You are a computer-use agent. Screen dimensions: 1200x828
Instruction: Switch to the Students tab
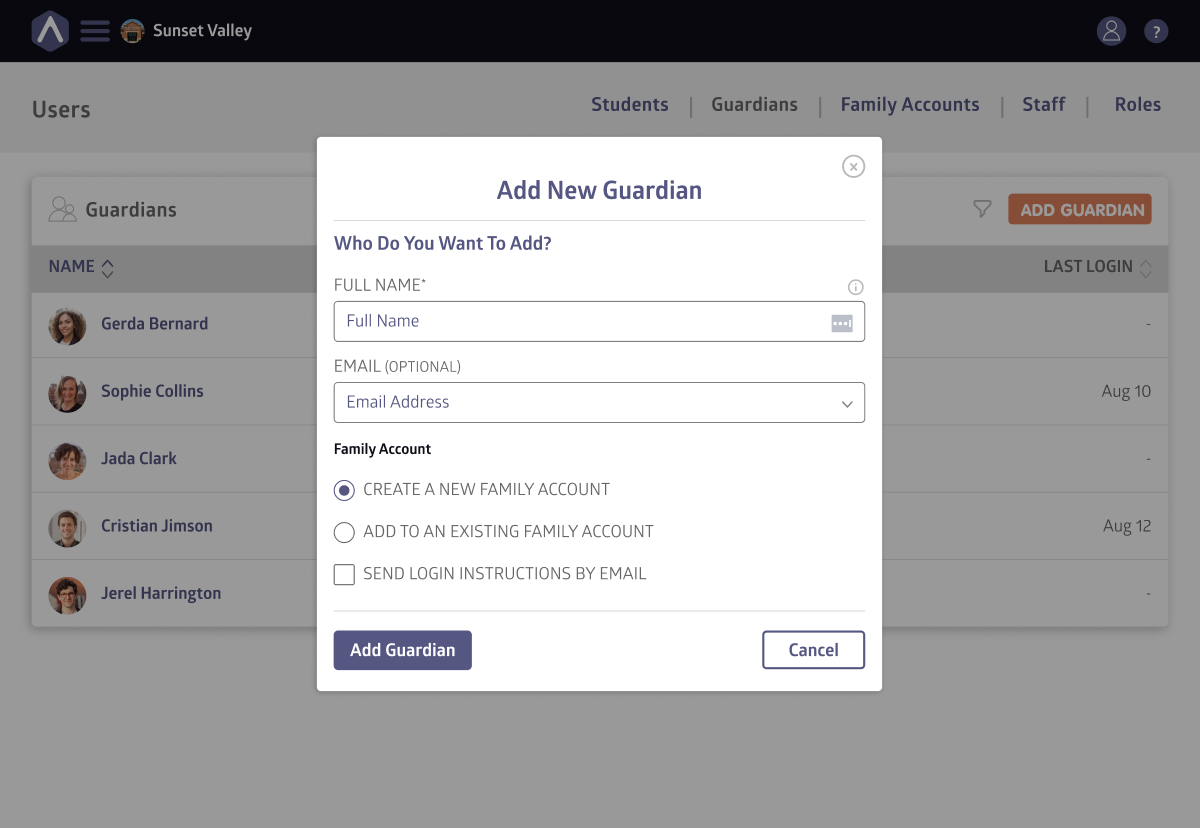(629, 105)
